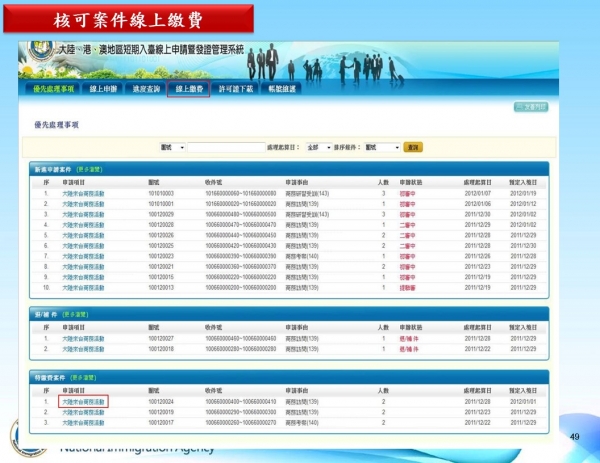Viewport: 600px width, 463px height.
Task: Open the 優先處理事項 tab
Action: 50,89
